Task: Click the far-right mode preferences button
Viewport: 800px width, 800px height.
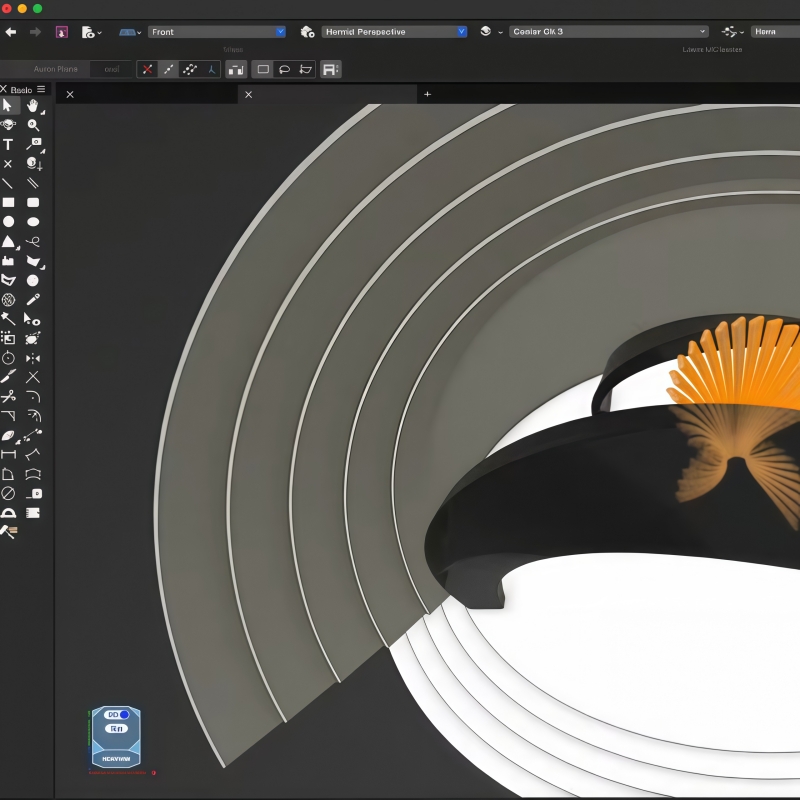Action: click(331, 69)
